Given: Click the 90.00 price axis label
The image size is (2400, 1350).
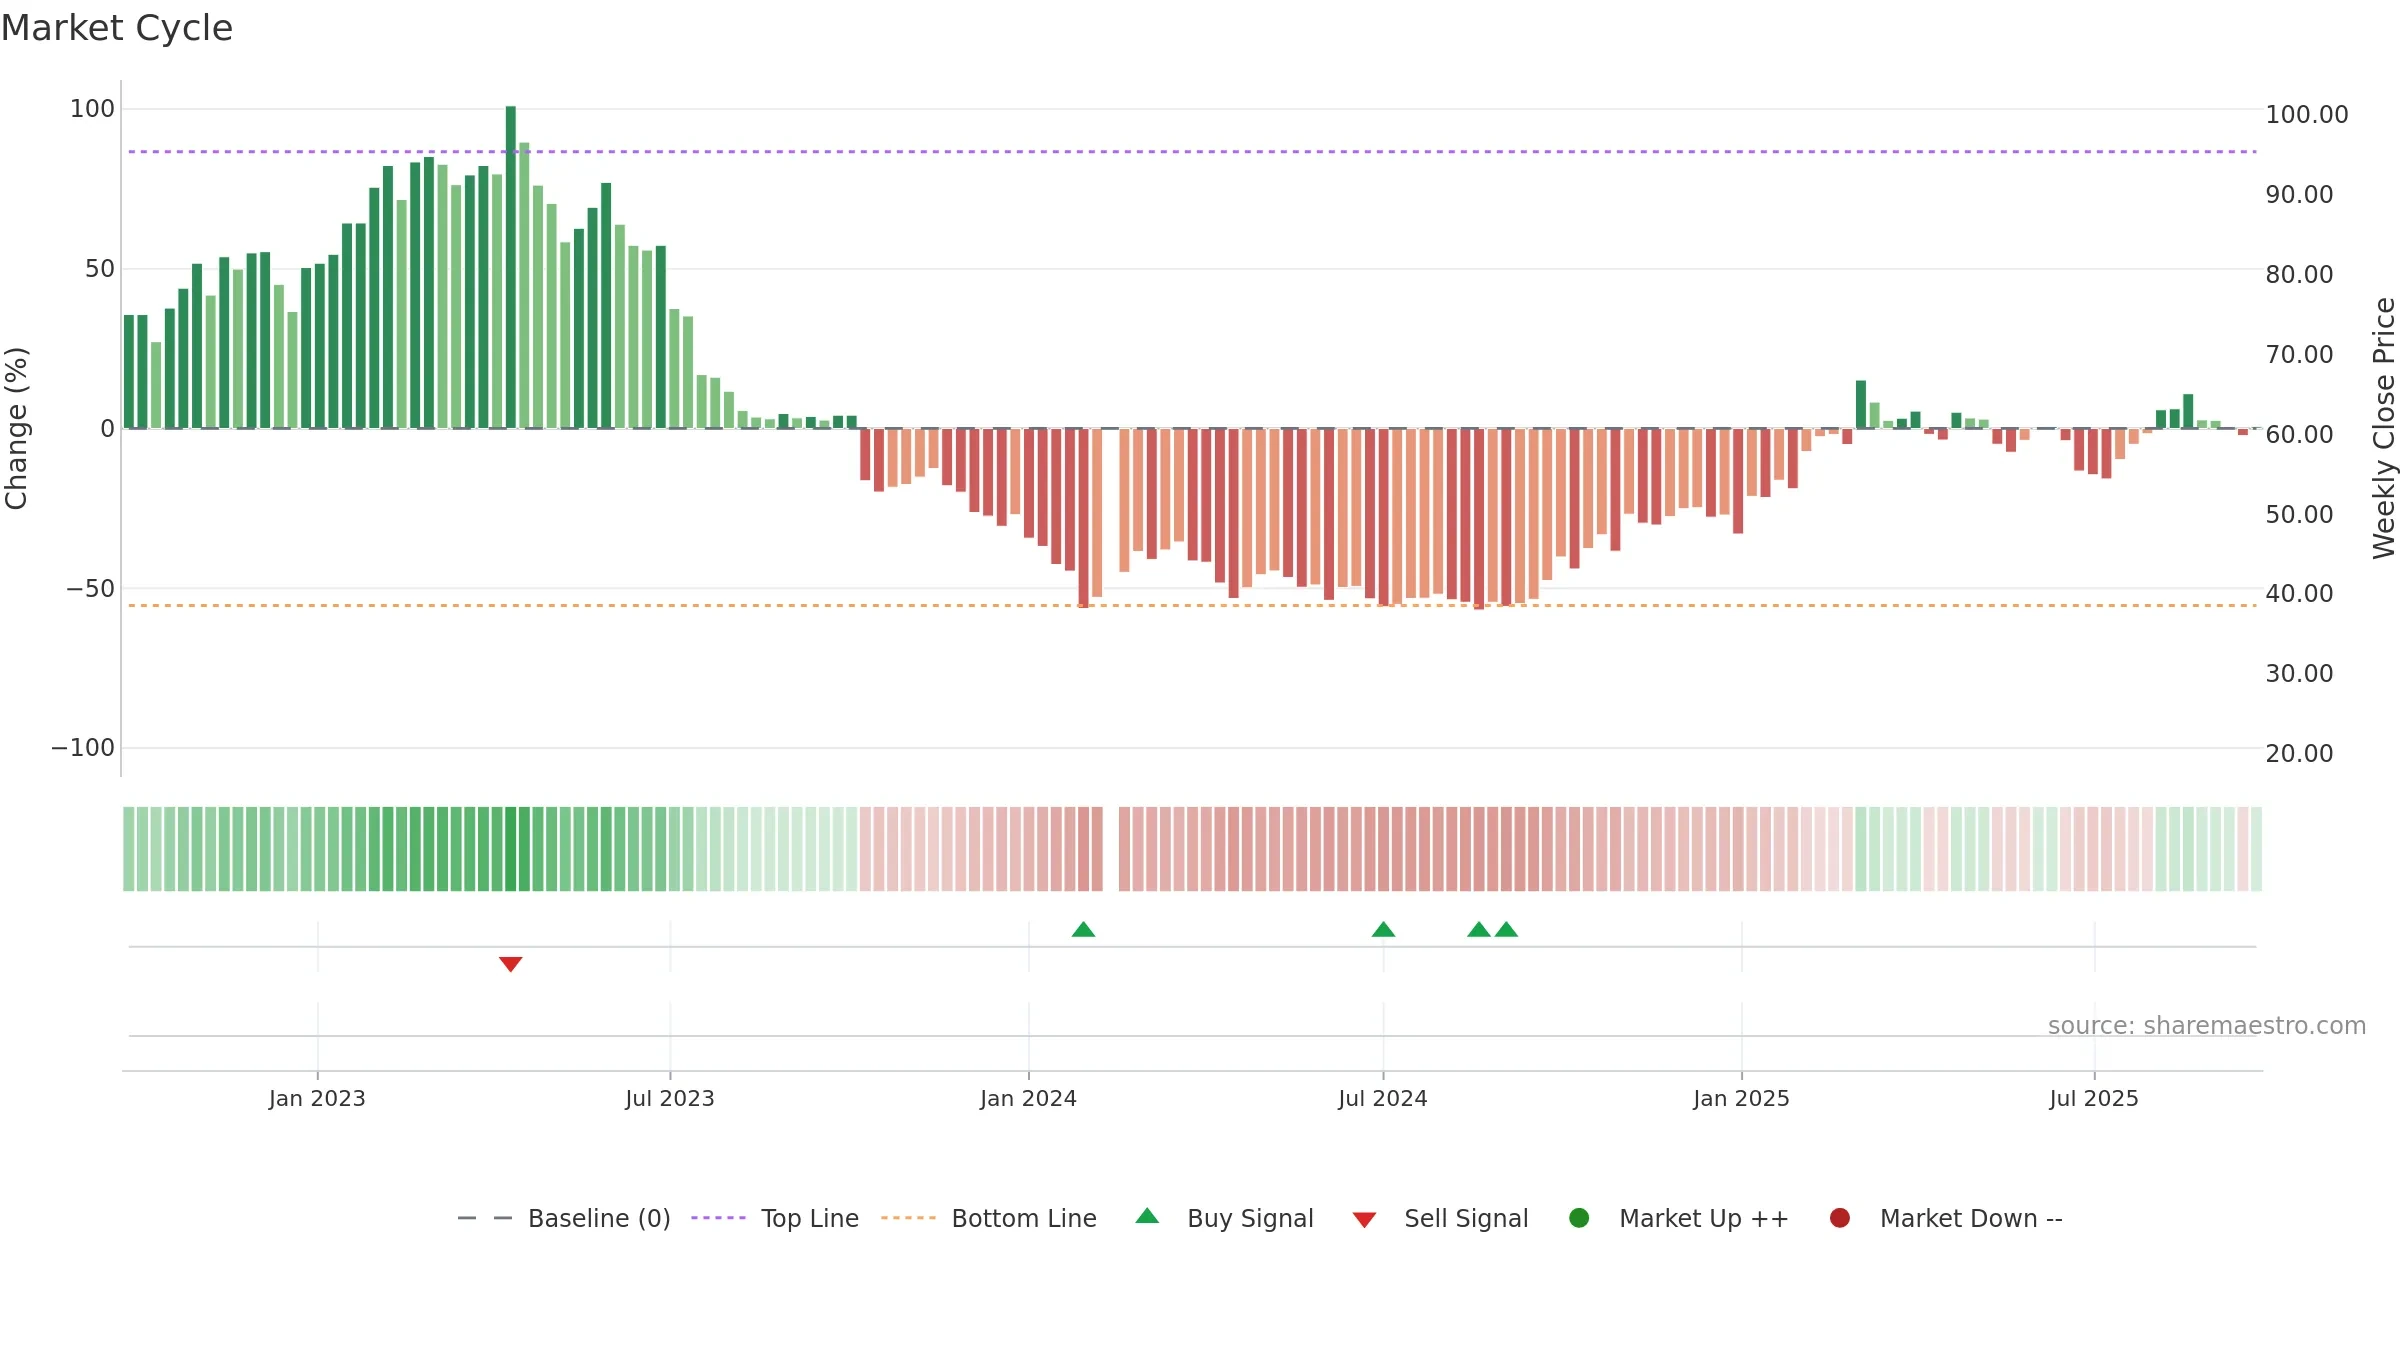Looking at the screenshot, I should click(x=2299, y=195).
